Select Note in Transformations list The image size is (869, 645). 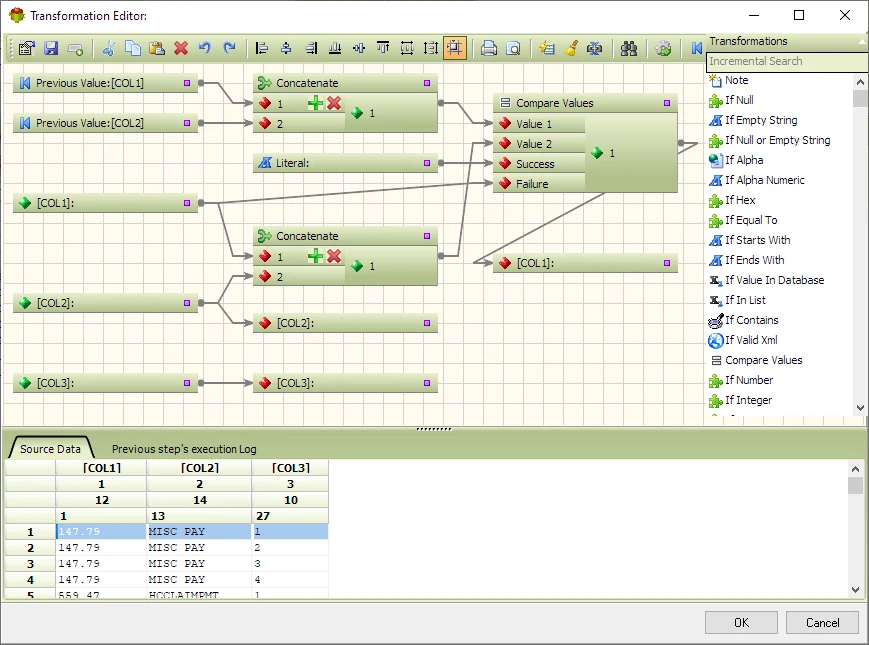(x=736, y=80)
